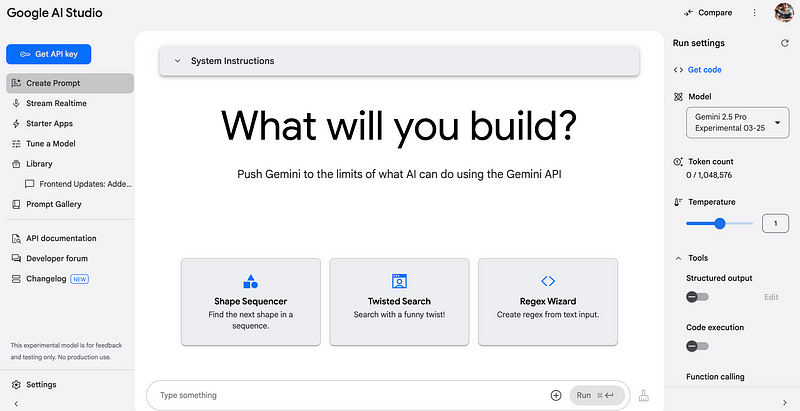Click the clear chat broom icon
Image resolution: width=800 pixels, height=411 pixels.
coord(643,395)
